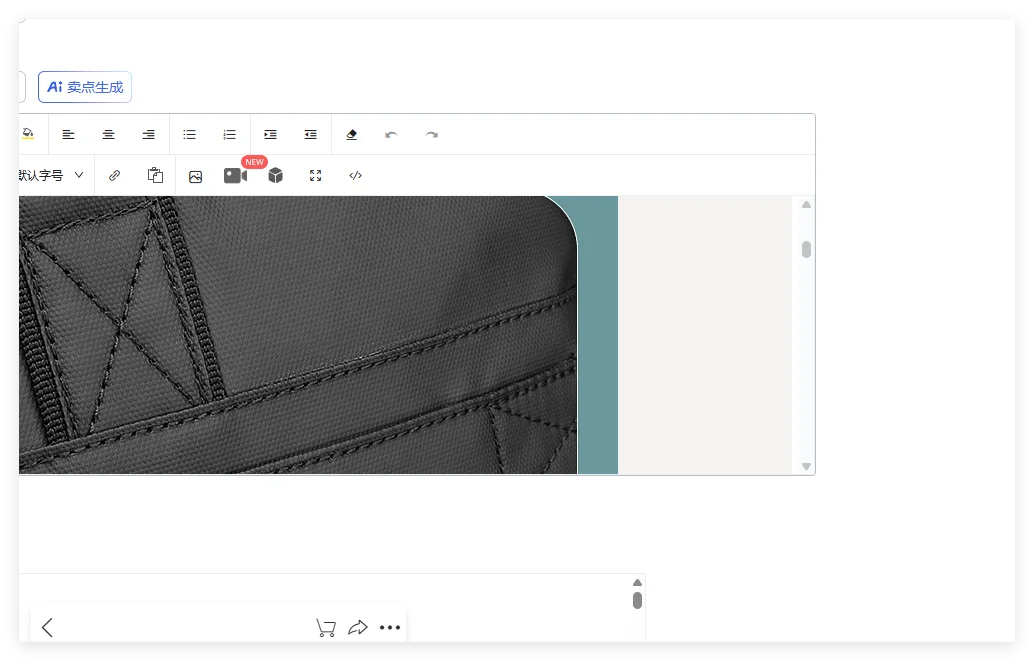1034x661 pixels.
Task: Clear formatting with the eraser icon
Action: tap(351, 135)
